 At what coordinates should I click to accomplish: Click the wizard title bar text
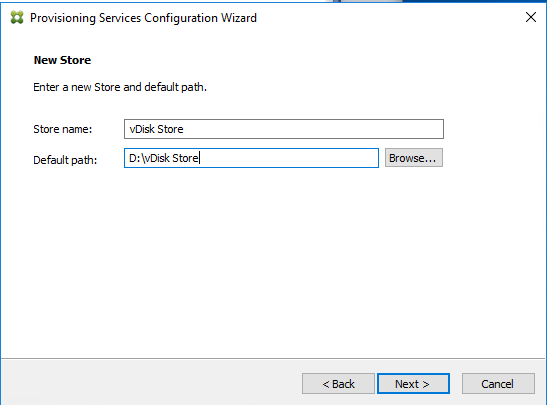[x=143, y=18]
